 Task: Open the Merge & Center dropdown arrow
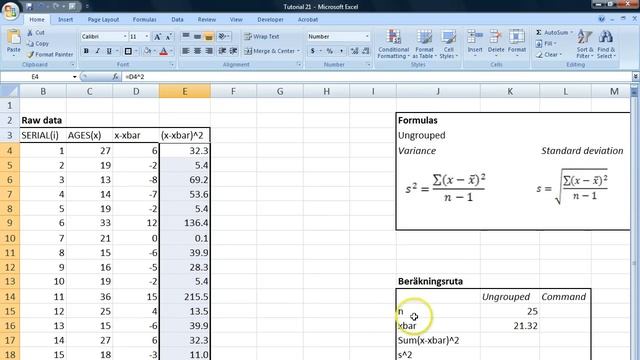[299, 51]
